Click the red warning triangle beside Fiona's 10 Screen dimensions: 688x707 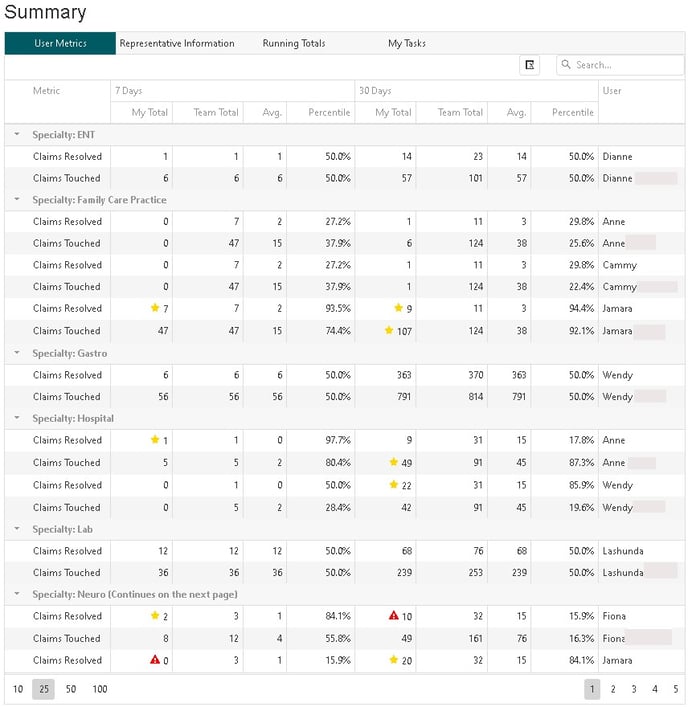point(395,616)
